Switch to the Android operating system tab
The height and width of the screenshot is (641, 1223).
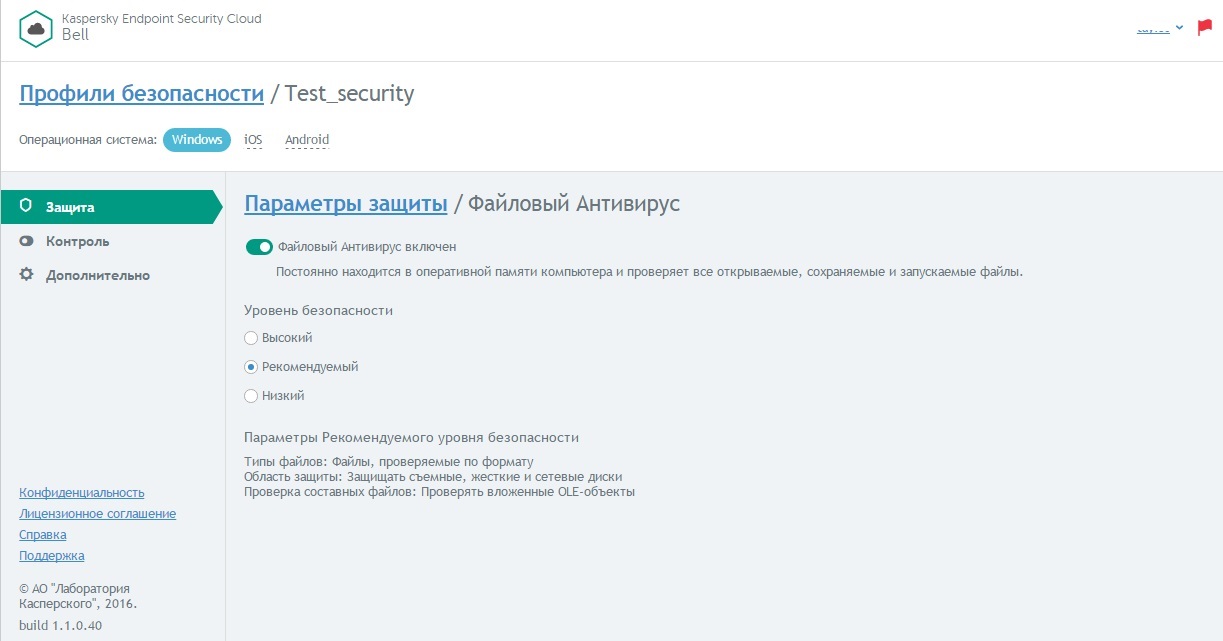307,140
